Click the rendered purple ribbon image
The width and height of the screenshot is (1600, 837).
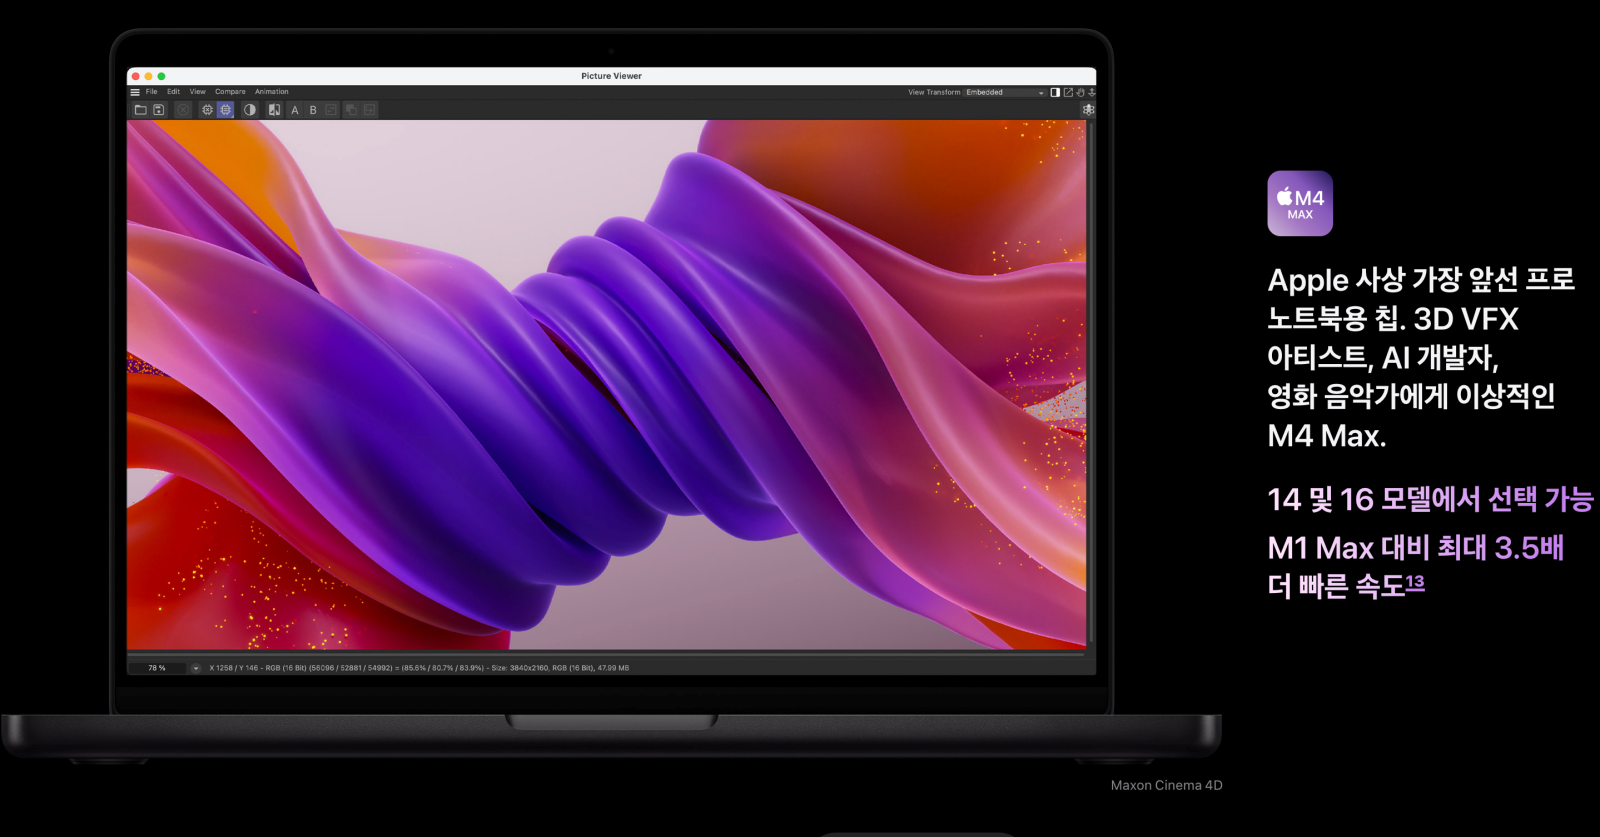tap(607, 385)
